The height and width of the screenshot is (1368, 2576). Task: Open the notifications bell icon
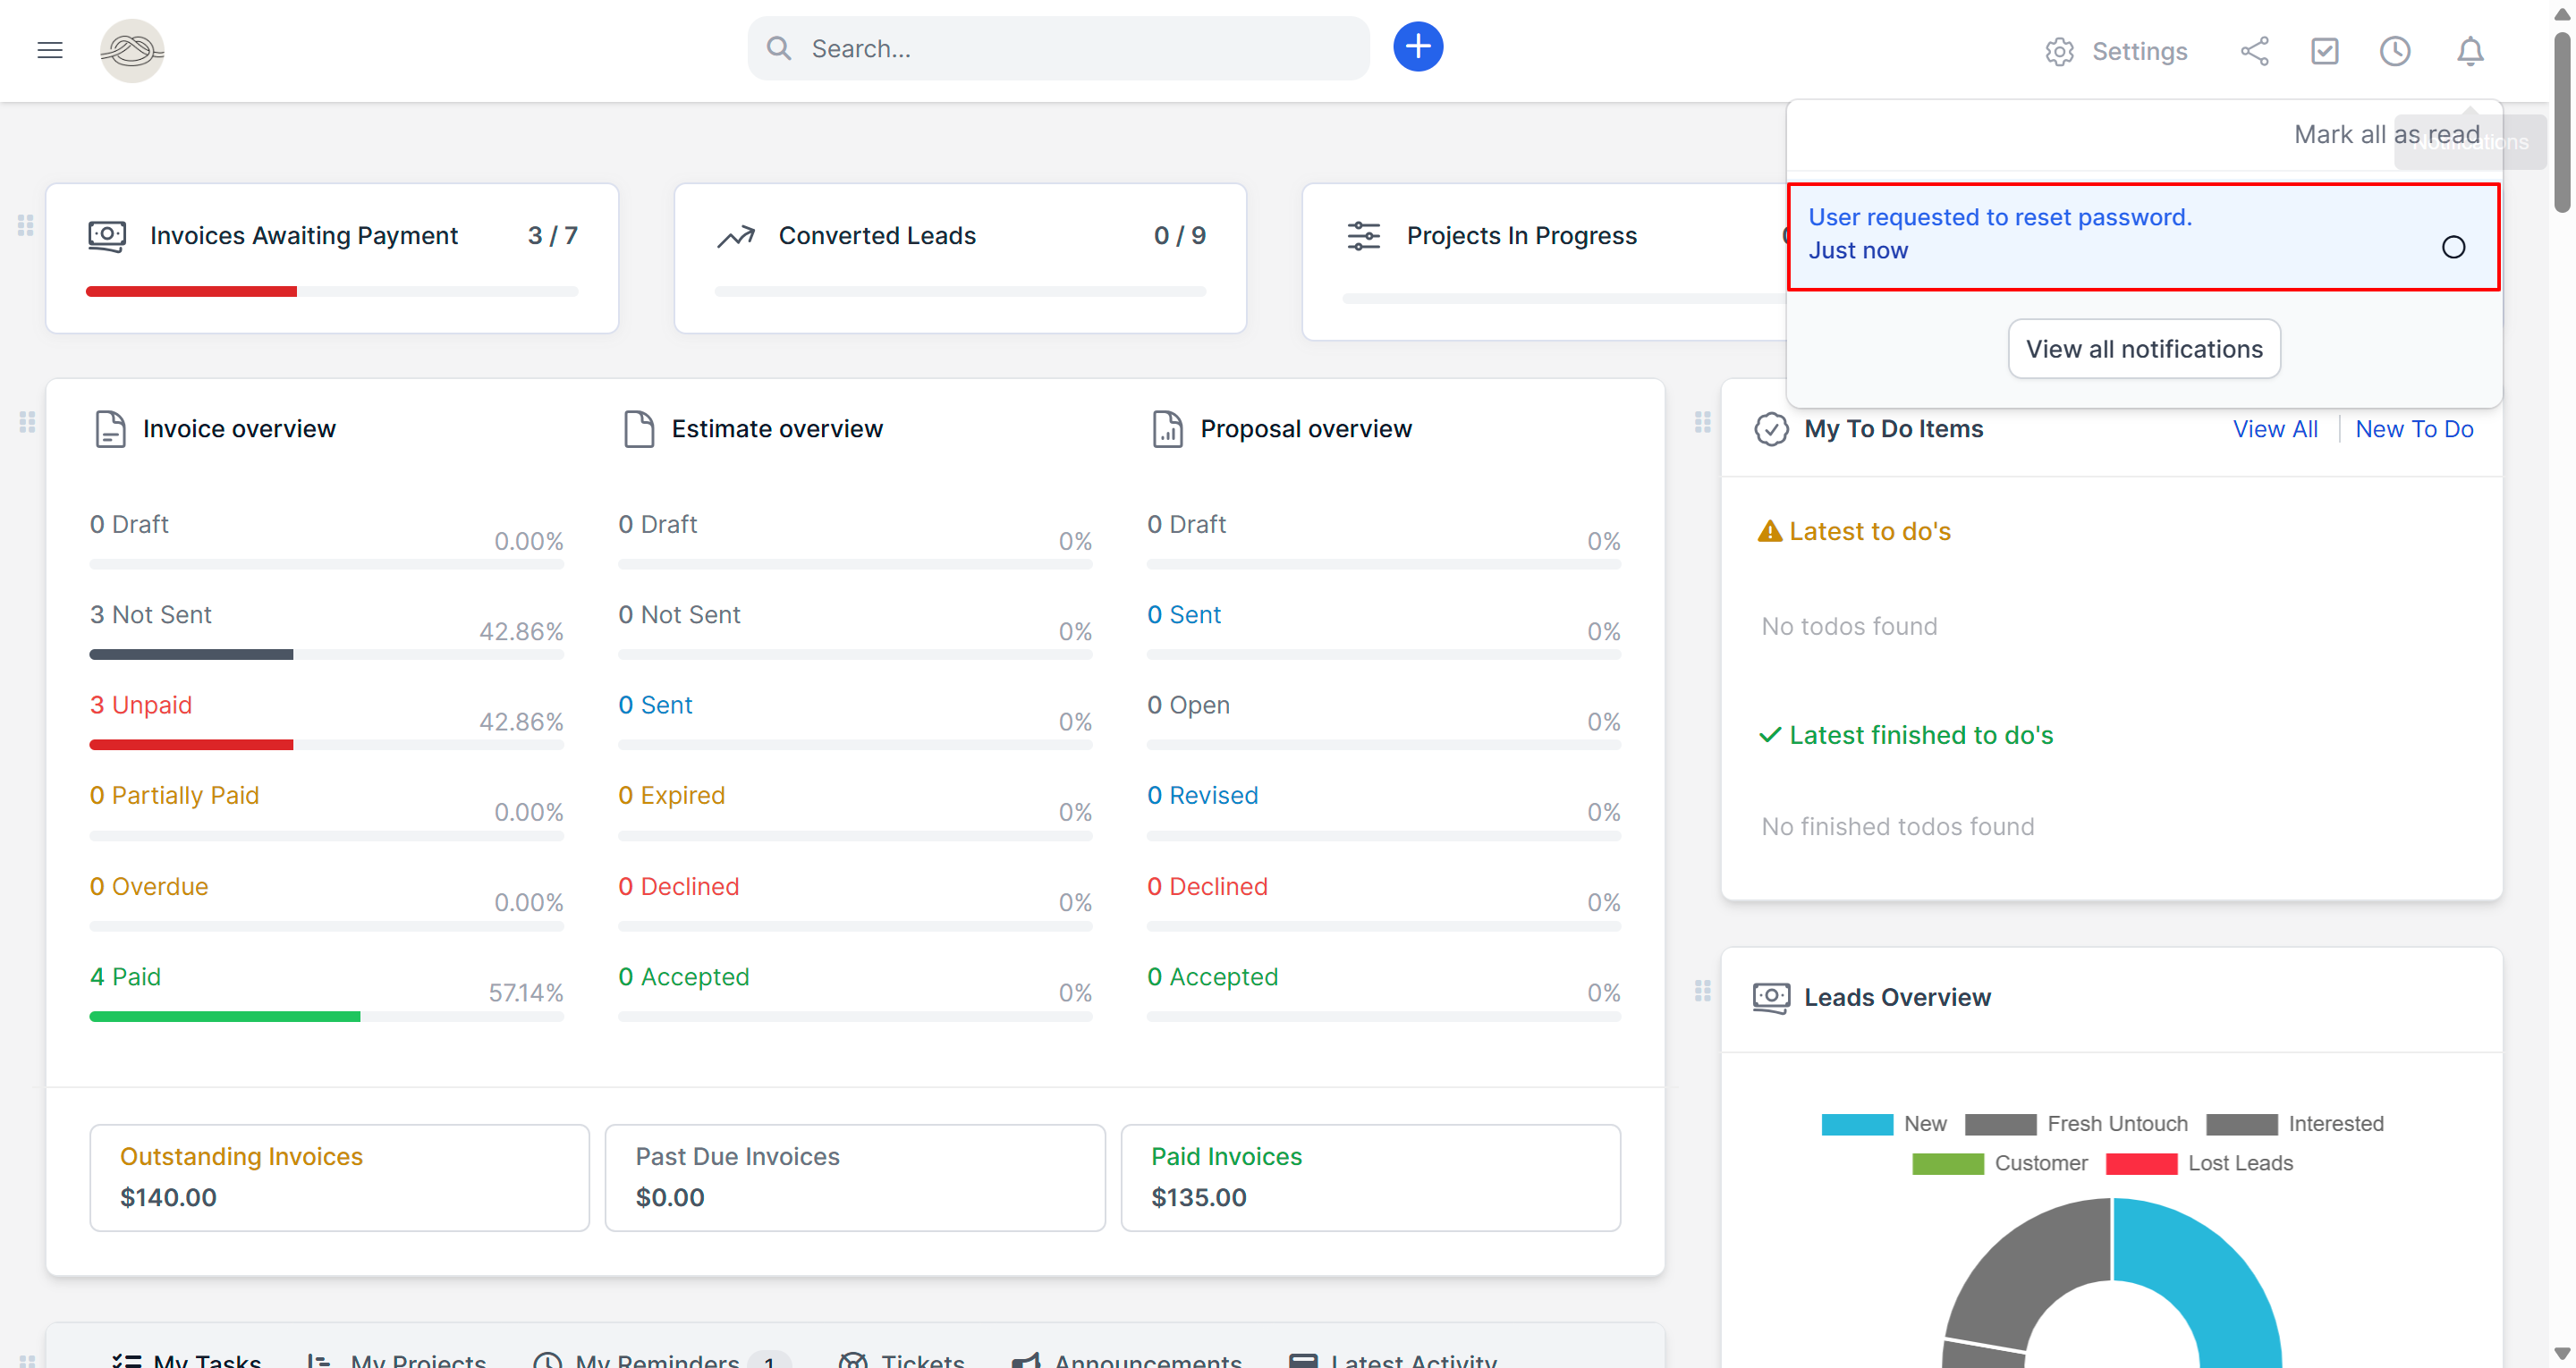point(2470,51)
